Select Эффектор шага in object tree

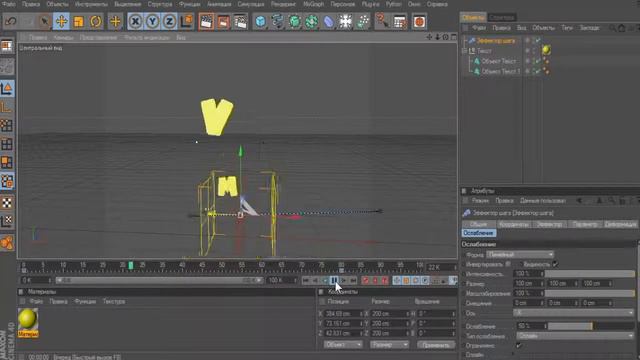496,41
